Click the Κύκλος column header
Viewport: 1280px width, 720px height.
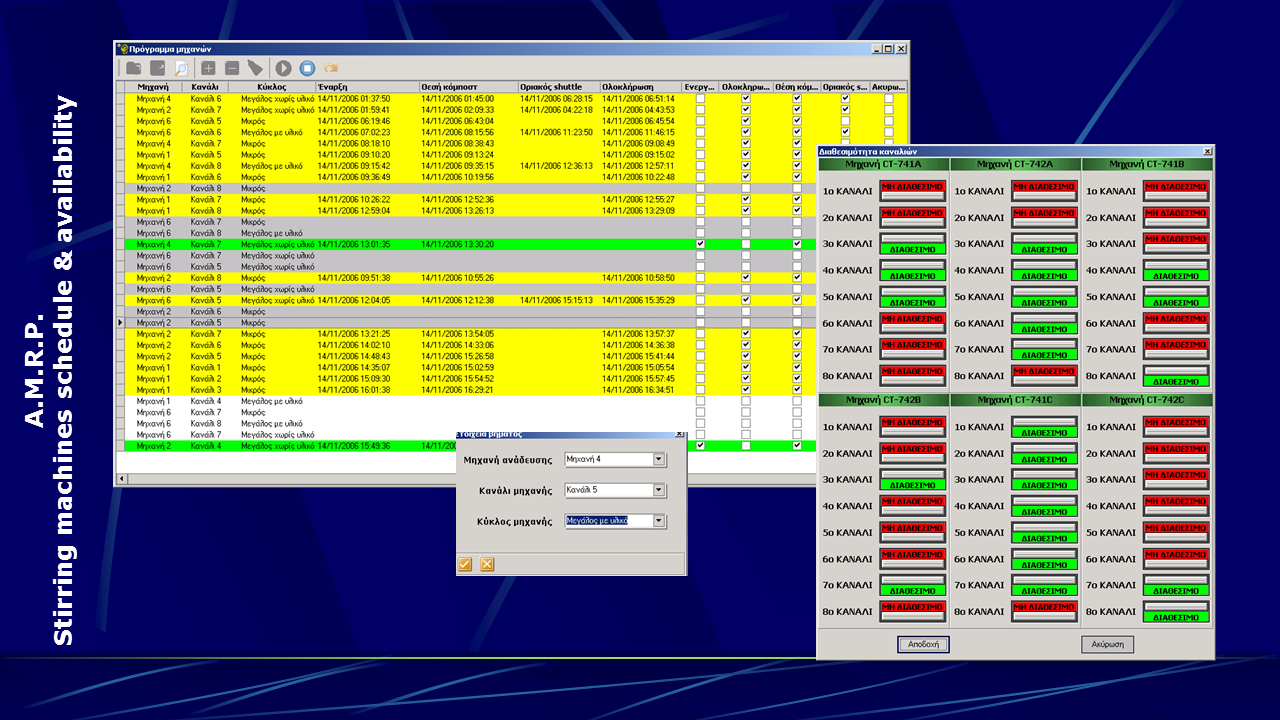pos(272,87)
